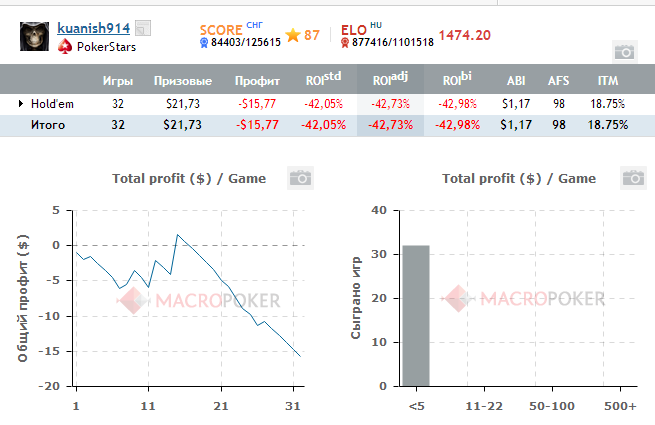Click the gold star rating icon
The image size is (655, 425).
pos(293,35)
